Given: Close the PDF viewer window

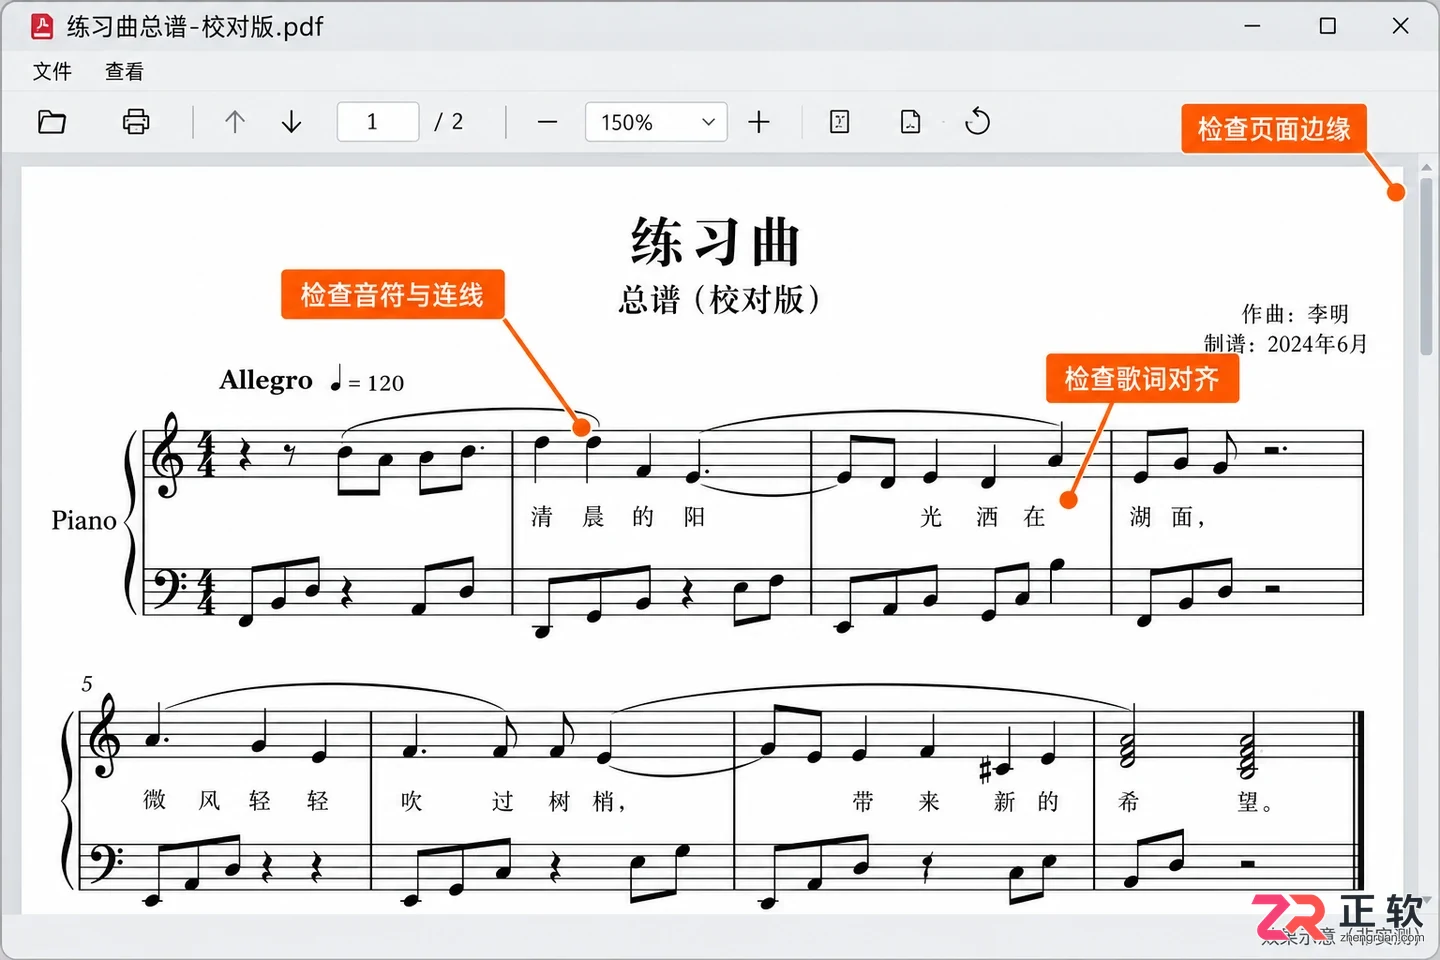Looking at the screenshot, I should pyautogui.click(x=1401, y=26).
